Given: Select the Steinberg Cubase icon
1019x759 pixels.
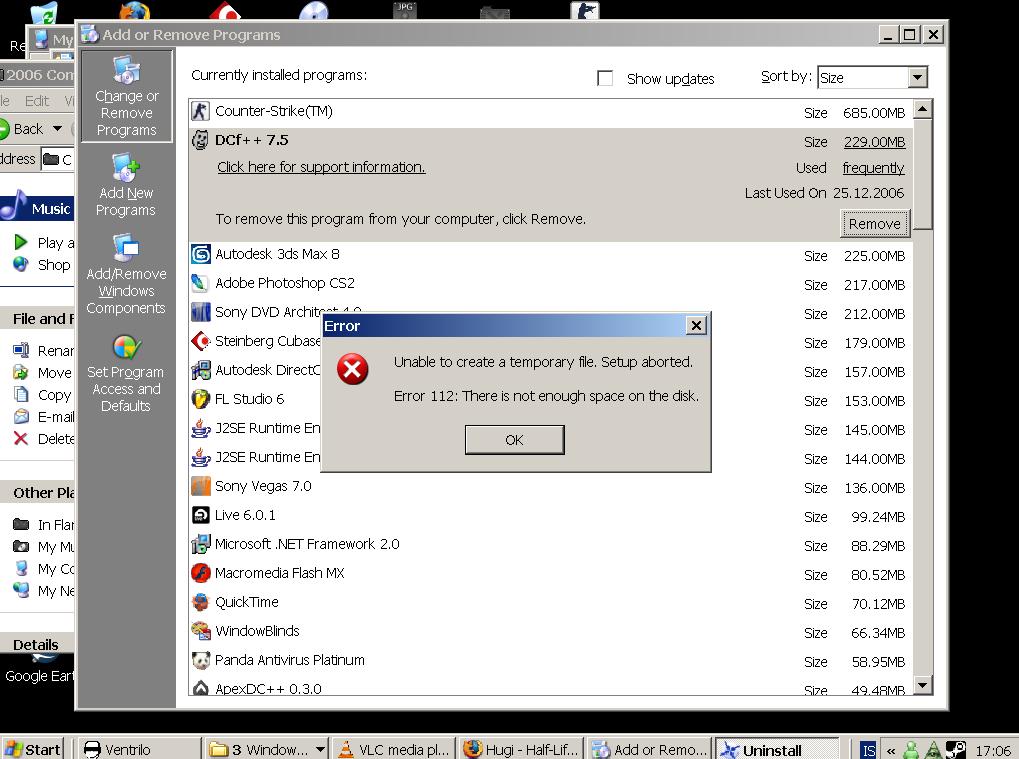Looking at the screenshot, I should pyautogui.click(x=200, y=341).
